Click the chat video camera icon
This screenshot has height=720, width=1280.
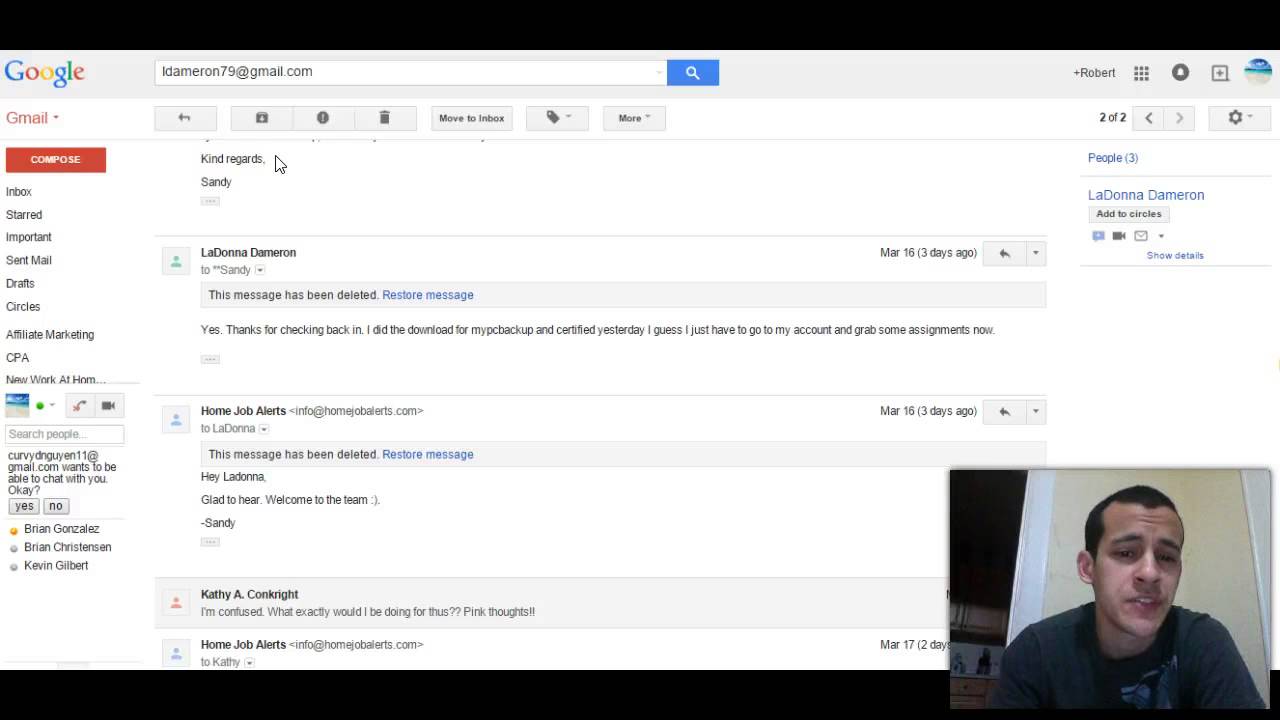[x=109, y=406]
